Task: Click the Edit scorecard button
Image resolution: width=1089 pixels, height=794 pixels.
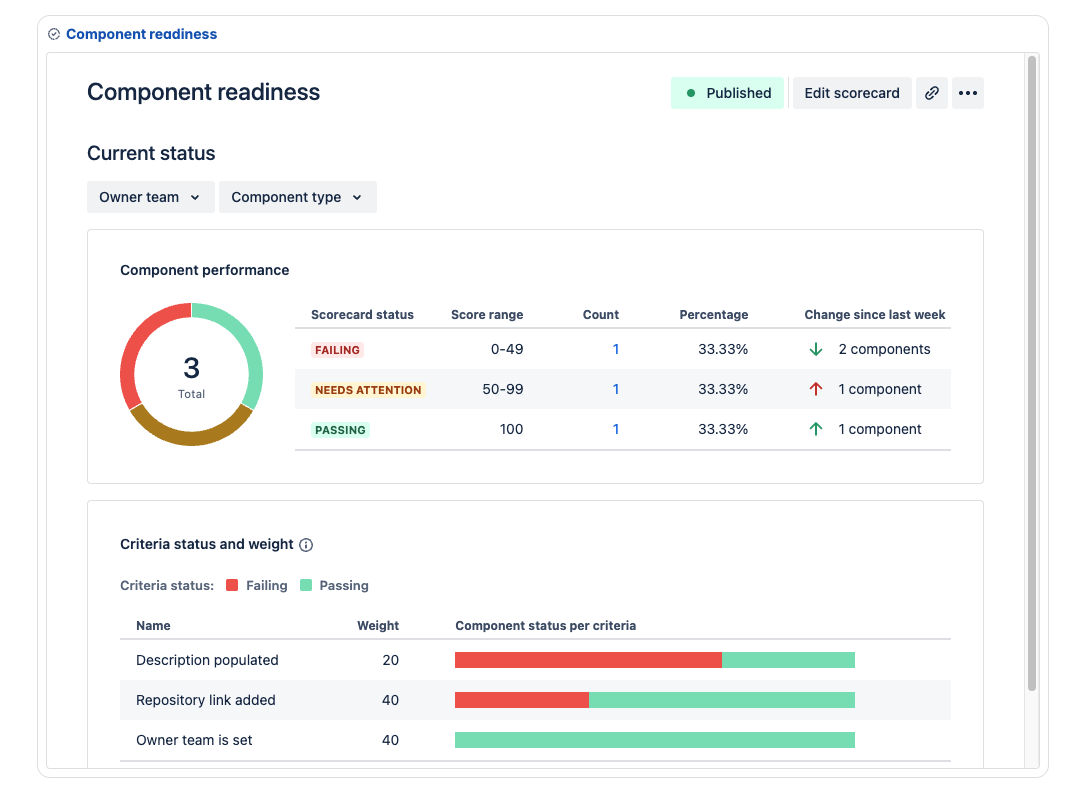Action: pos(851,92)
